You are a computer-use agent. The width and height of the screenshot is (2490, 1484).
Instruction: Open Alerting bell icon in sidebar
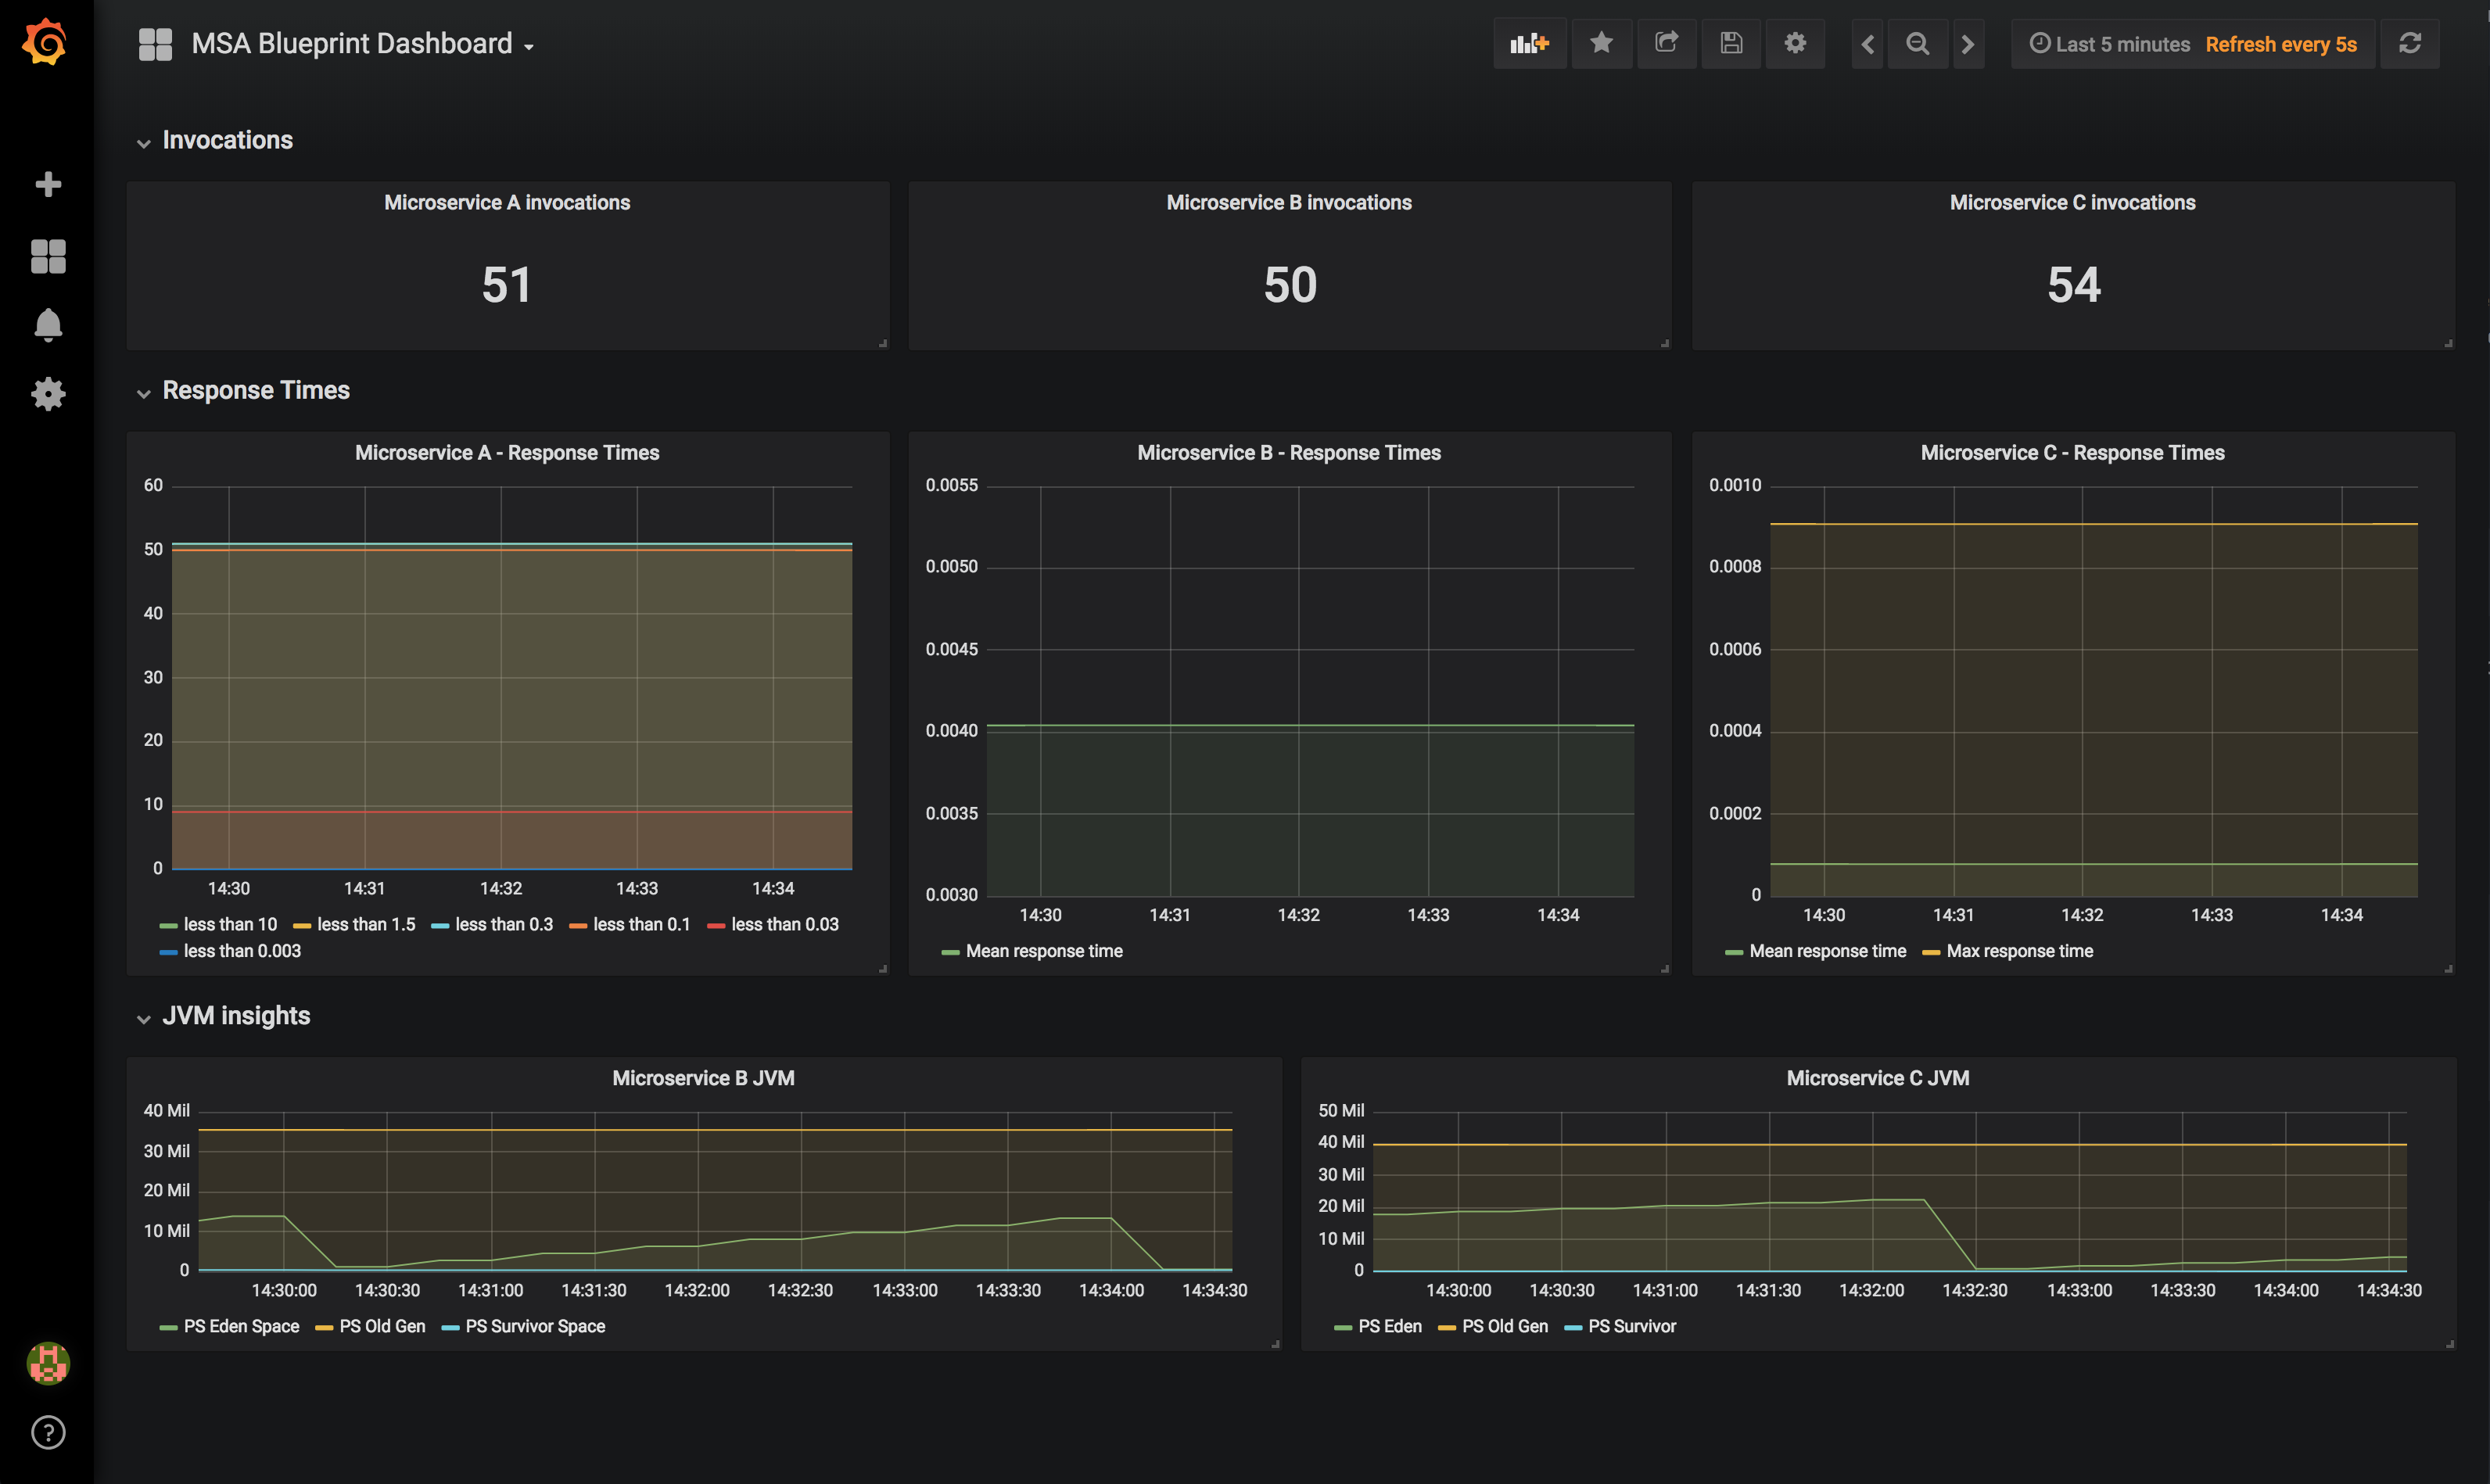pos(48,325)
